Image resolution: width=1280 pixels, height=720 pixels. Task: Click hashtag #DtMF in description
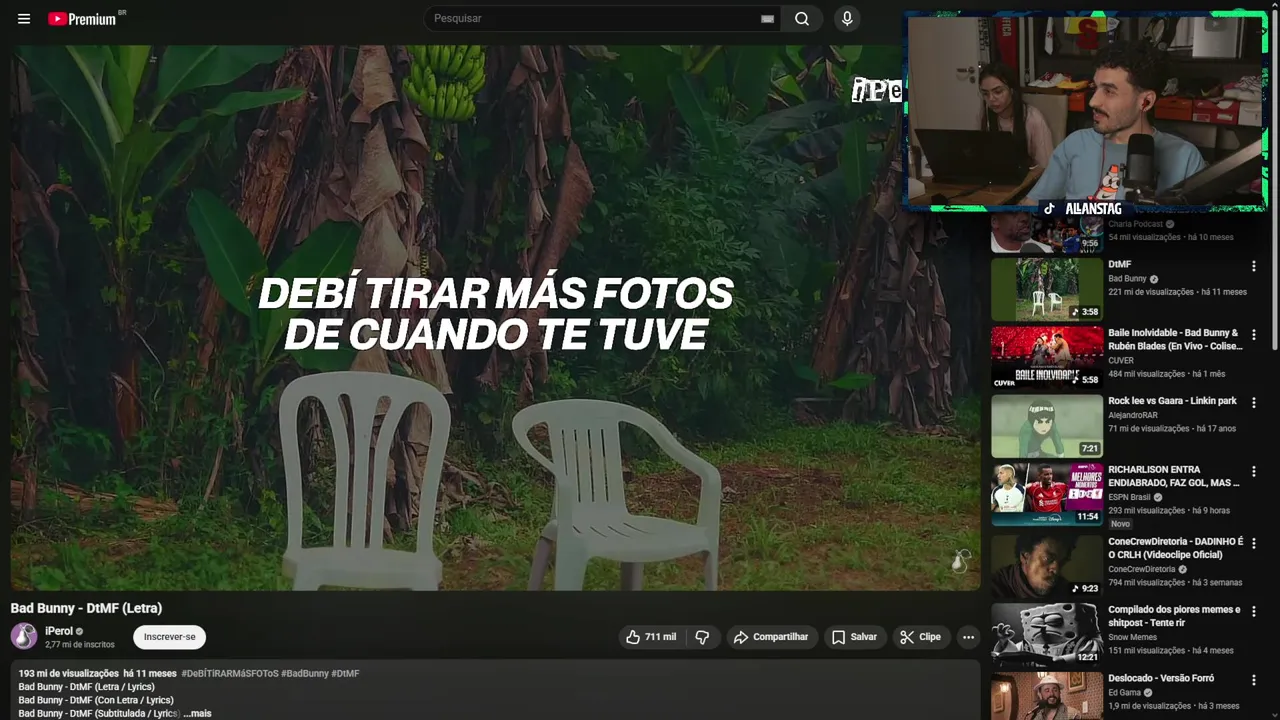click(x=346, y=674)
